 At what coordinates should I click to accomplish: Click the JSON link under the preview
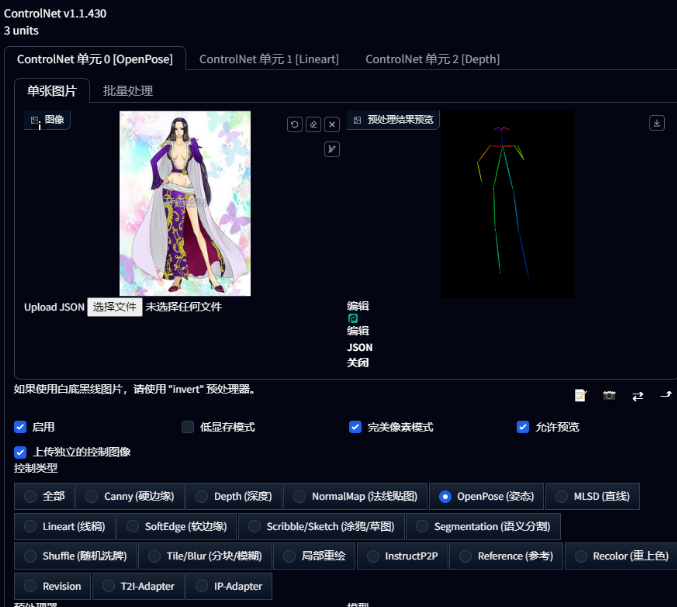(x=360, y=348)
